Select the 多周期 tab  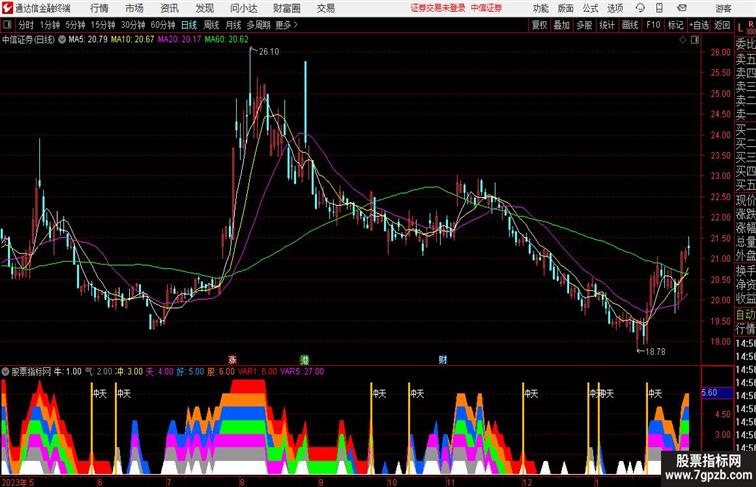pyautogui.click(x=258, y=25)
